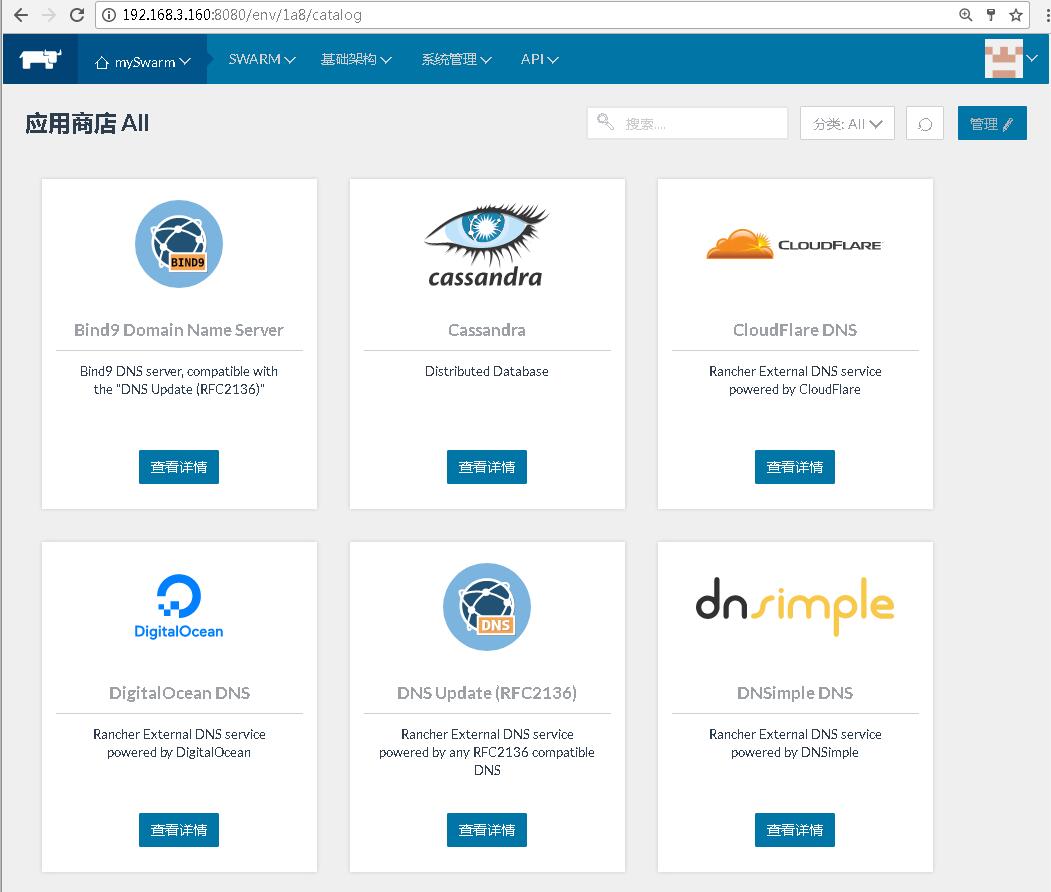Click the DigitalOcean logo
1051x892 pixels.
(x=179, y=607)
